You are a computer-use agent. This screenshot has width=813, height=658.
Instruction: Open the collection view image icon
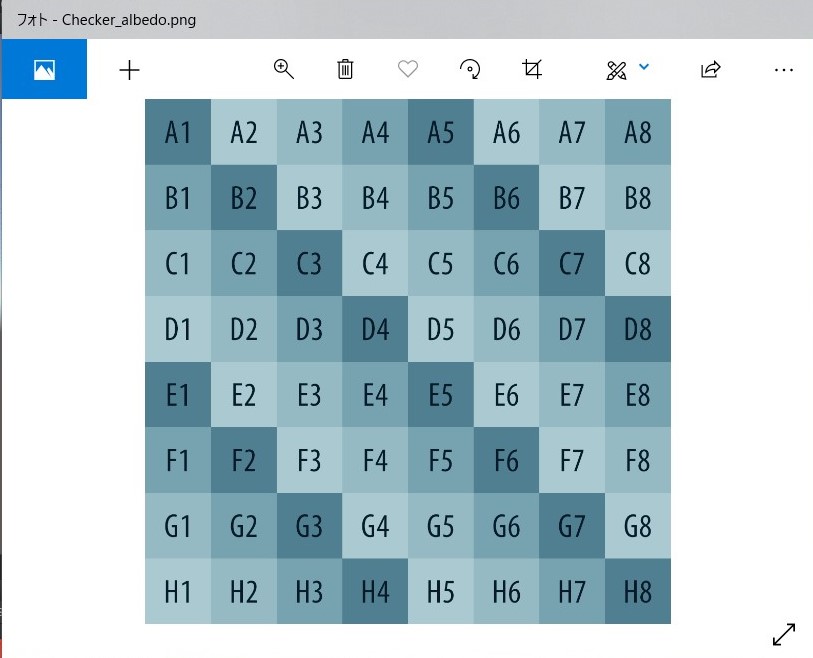point(44,69)
